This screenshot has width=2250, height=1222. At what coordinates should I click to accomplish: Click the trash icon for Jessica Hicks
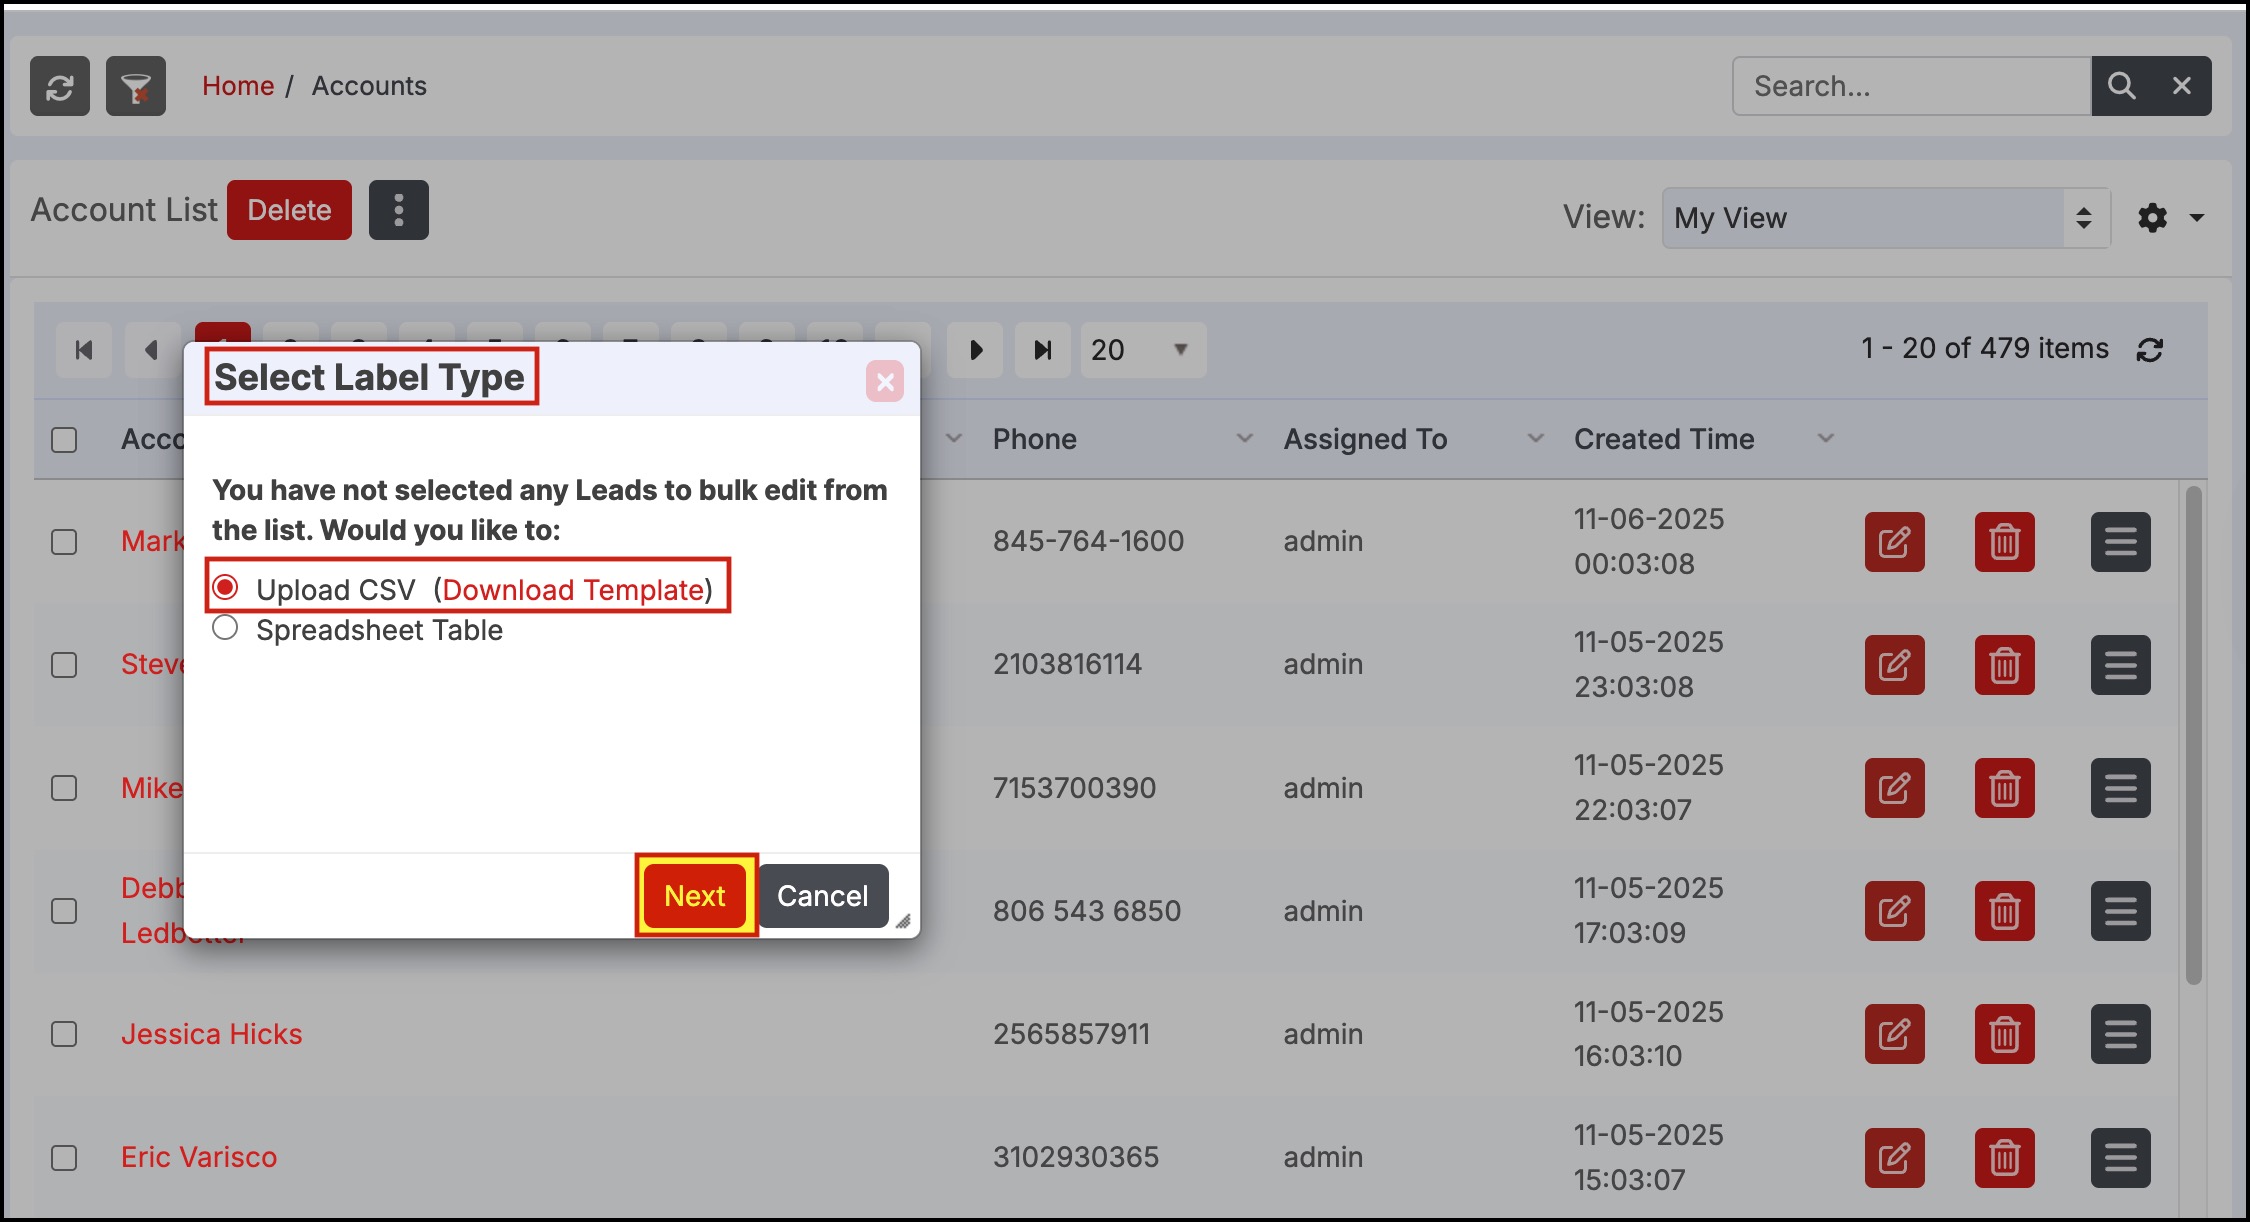point(2004,1034)
